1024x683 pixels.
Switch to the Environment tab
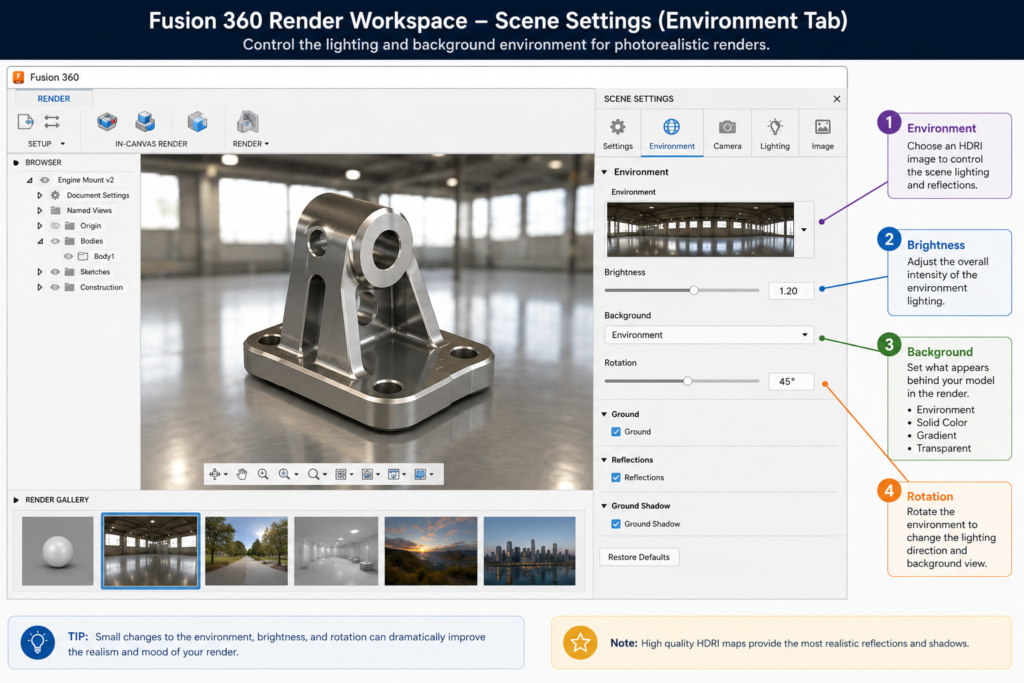672,133
